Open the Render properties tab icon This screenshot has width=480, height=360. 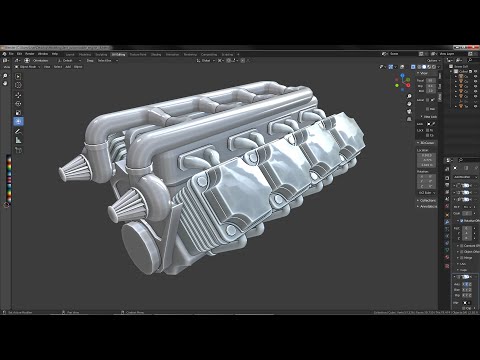[x=447, y=177]
